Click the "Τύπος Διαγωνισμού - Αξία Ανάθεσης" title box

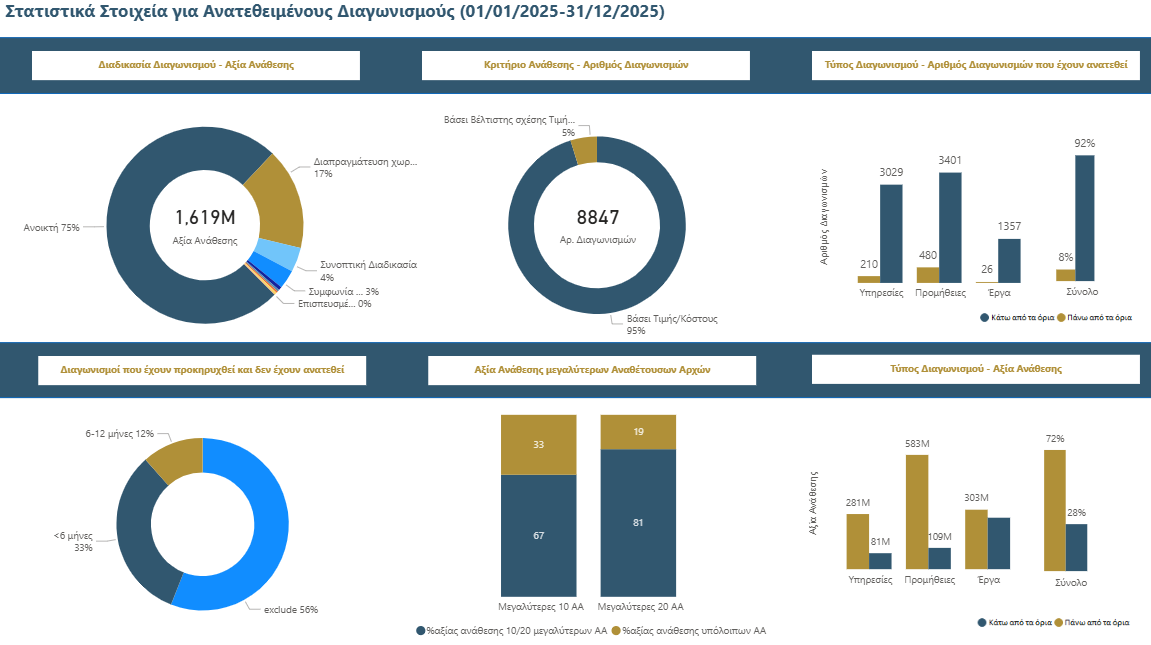pos(976,369)
